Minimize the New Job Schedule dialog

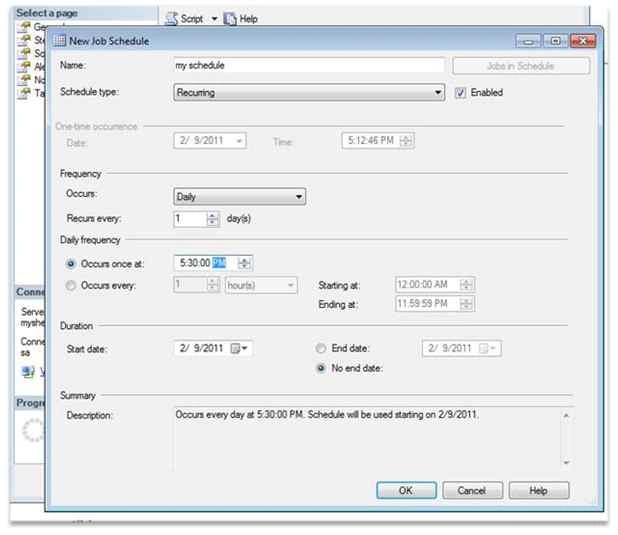(529, 41)
